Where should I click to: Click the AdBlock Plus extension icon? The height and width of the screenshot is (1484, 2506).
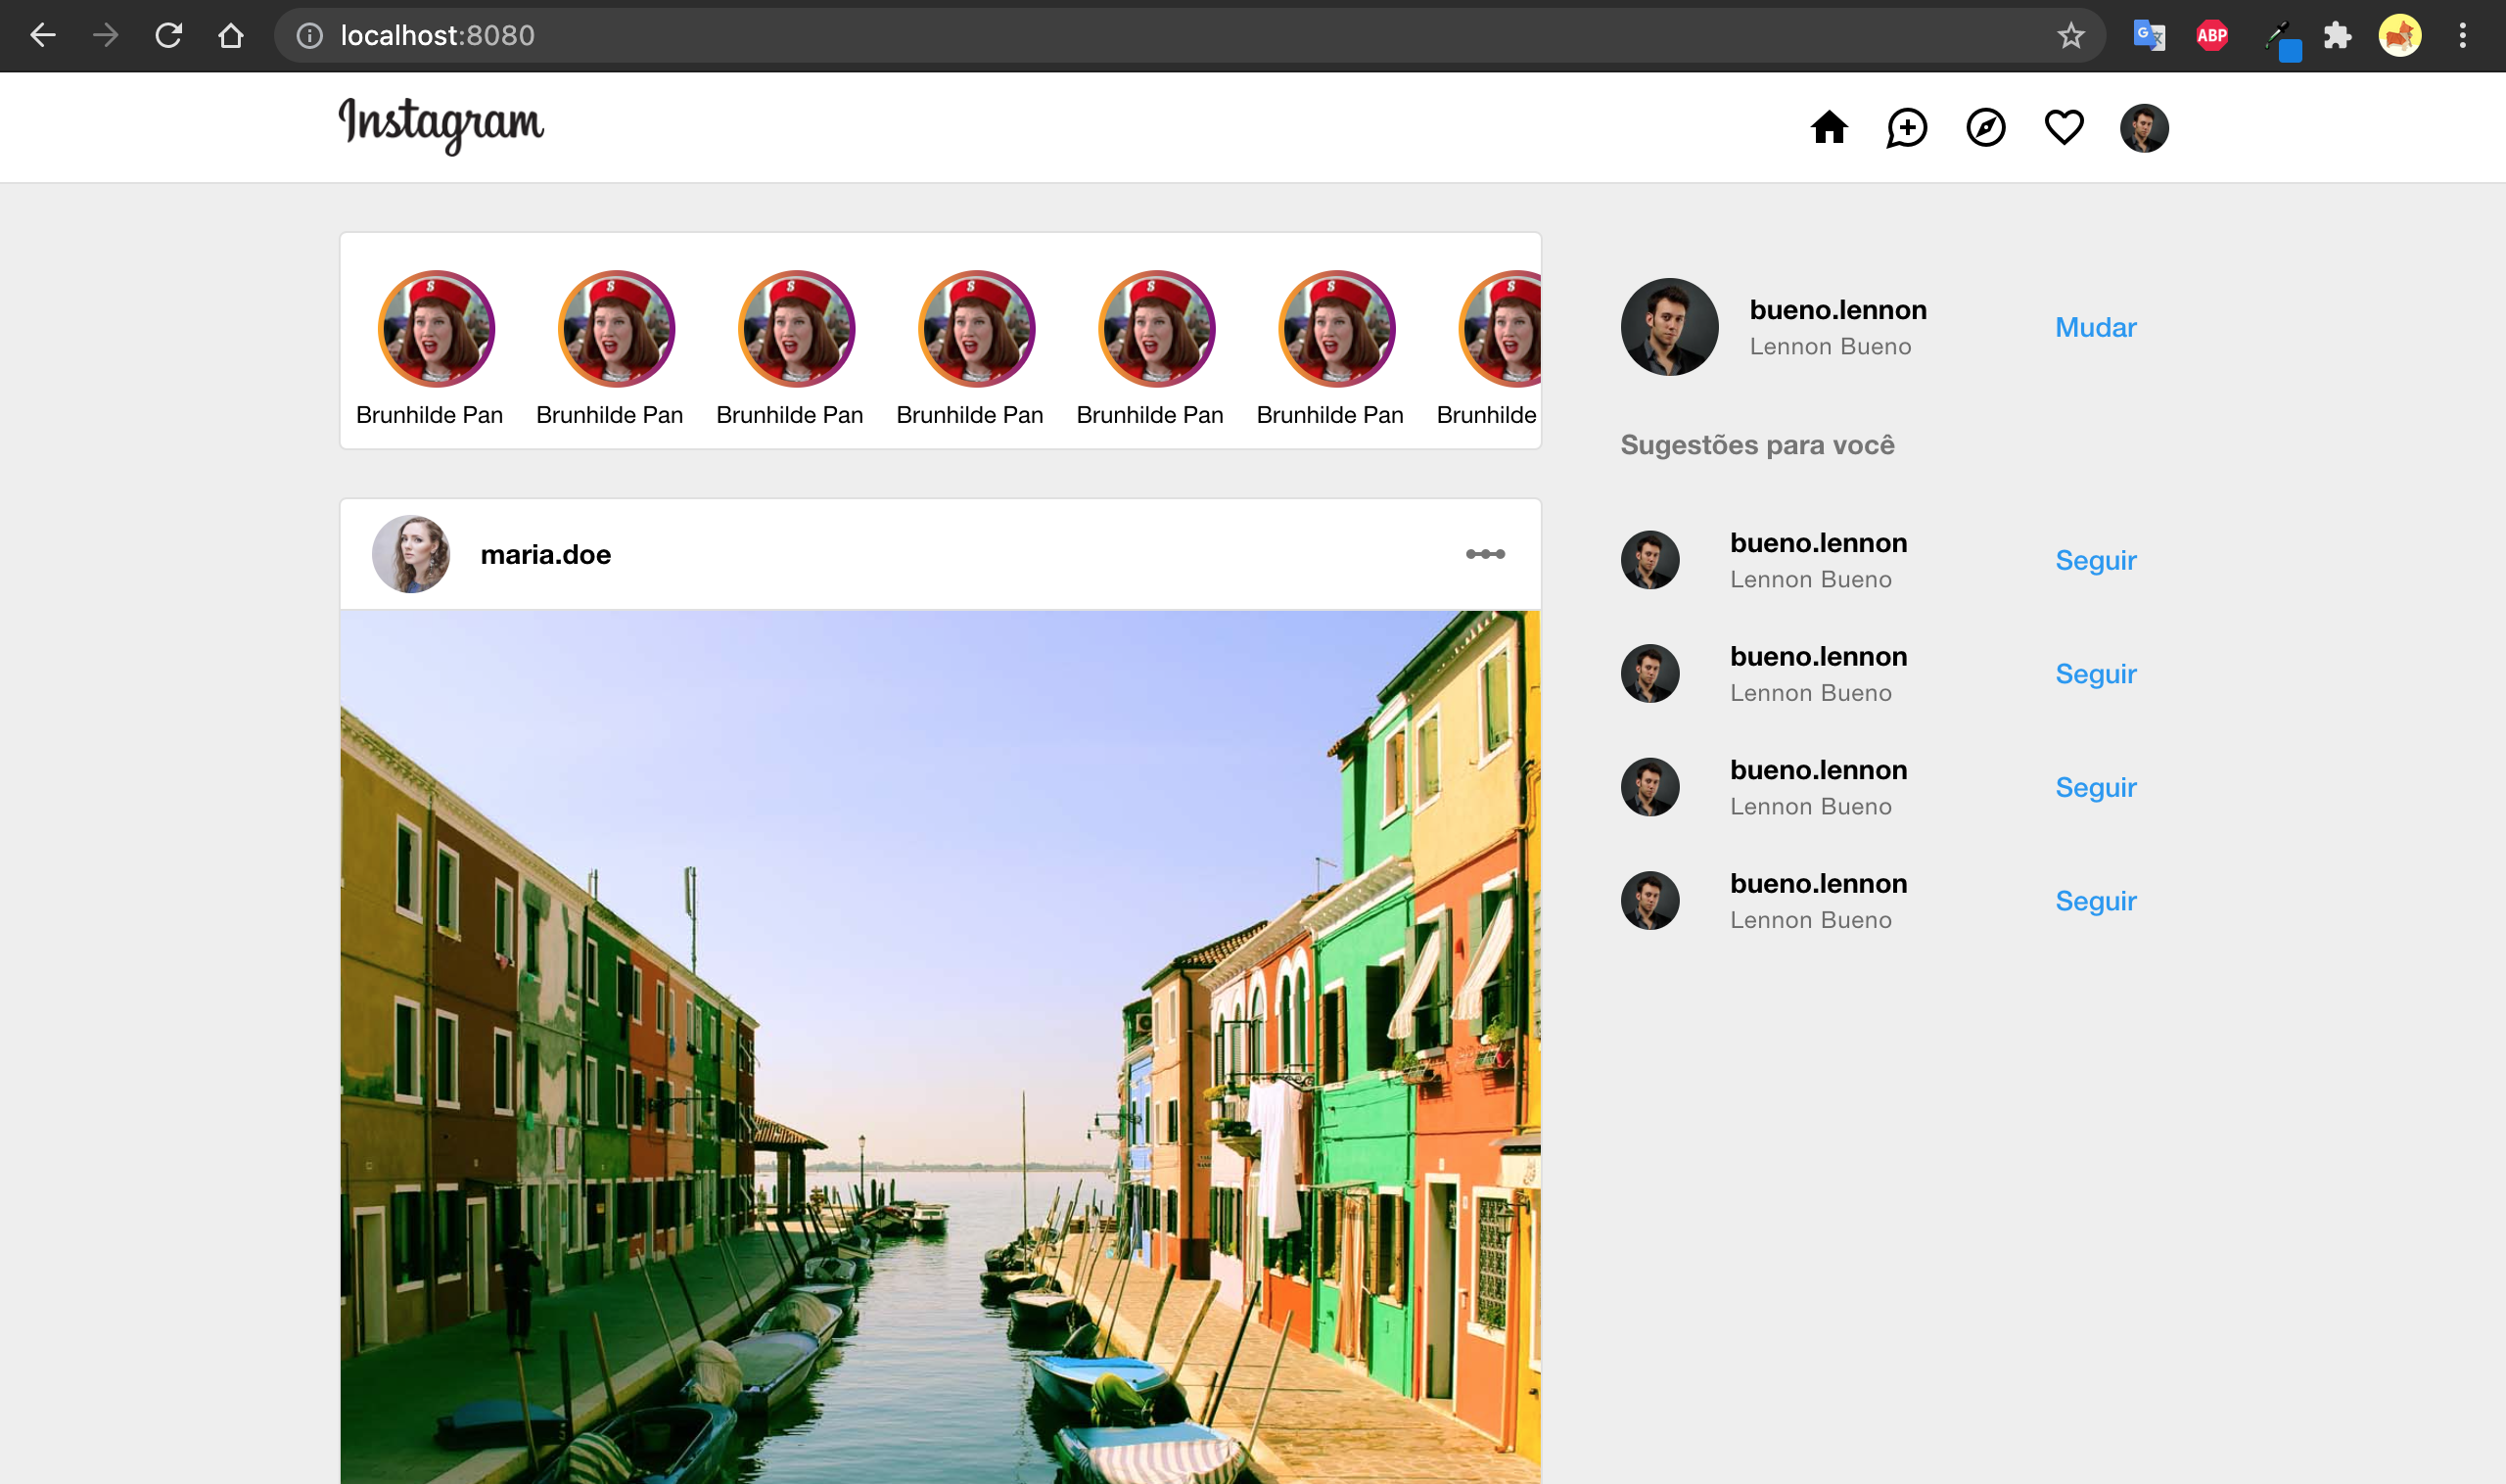2211,36
